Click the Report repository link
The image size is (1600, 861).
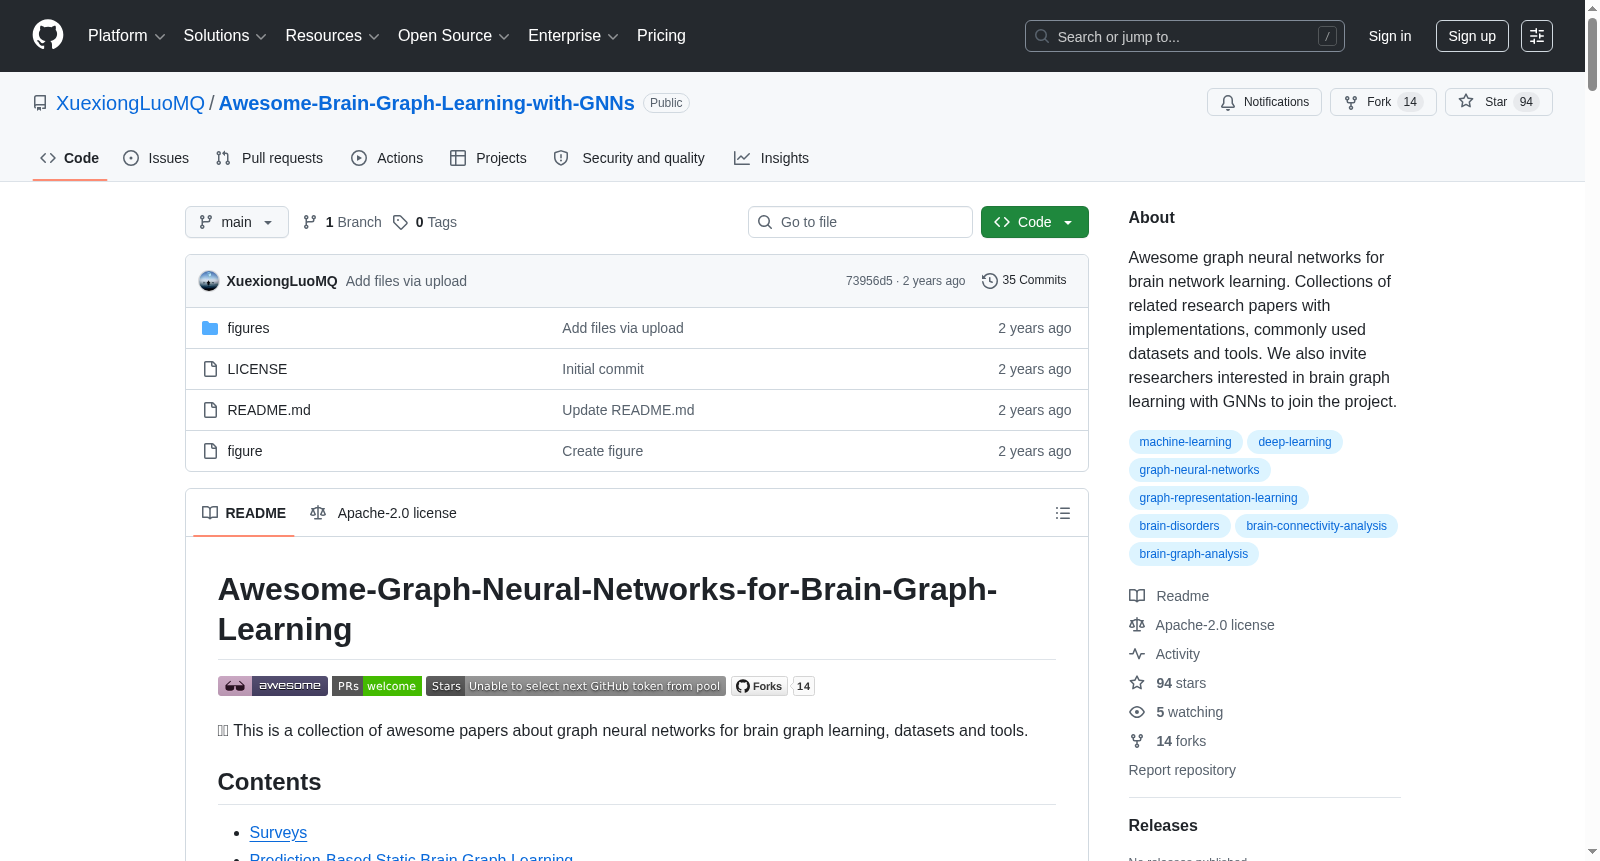click(x=1182, y=770)
